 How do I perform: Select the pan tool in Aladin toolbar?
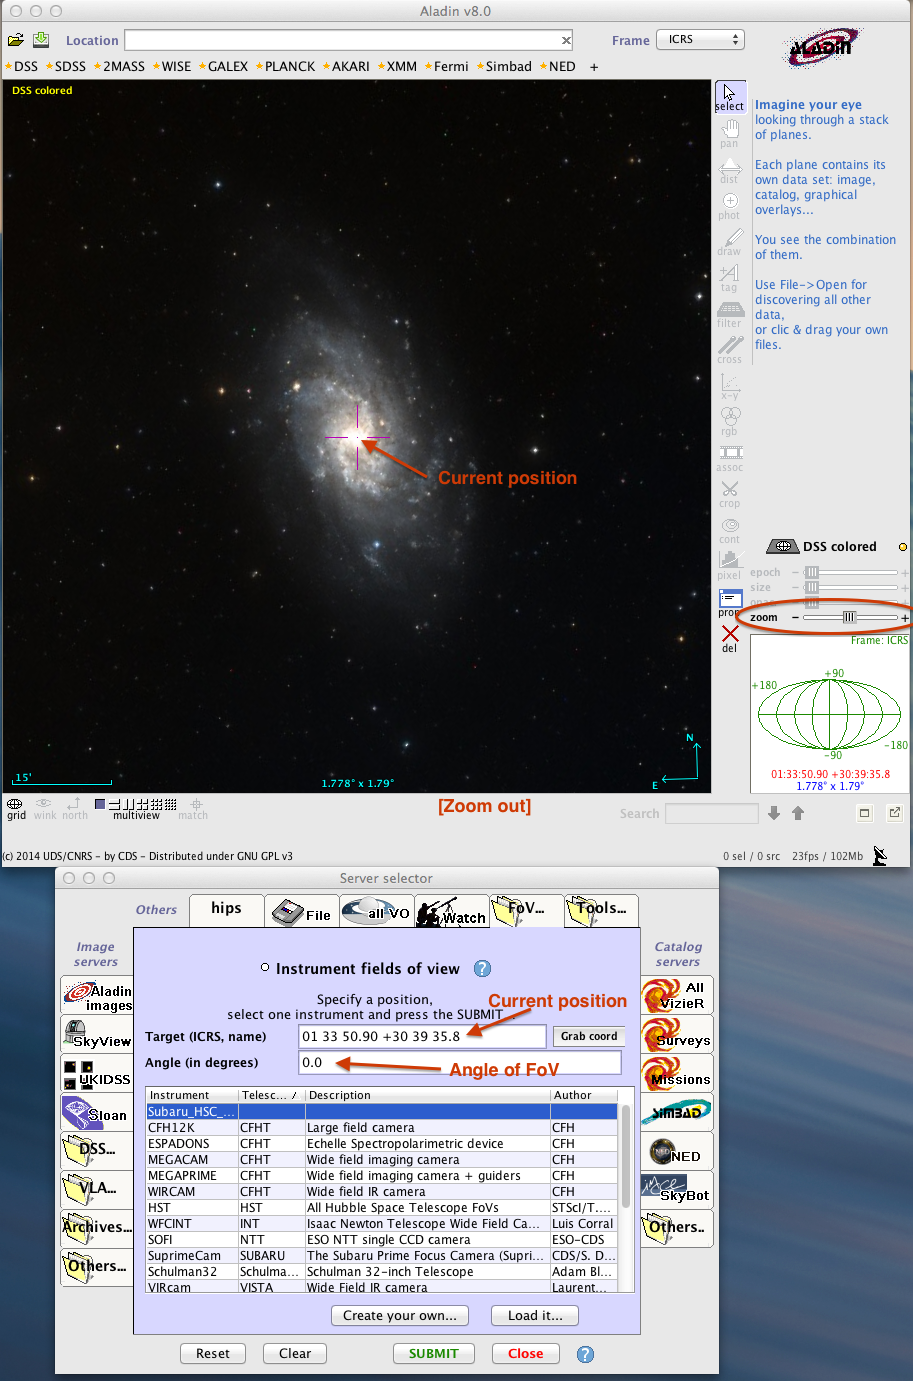730,133
